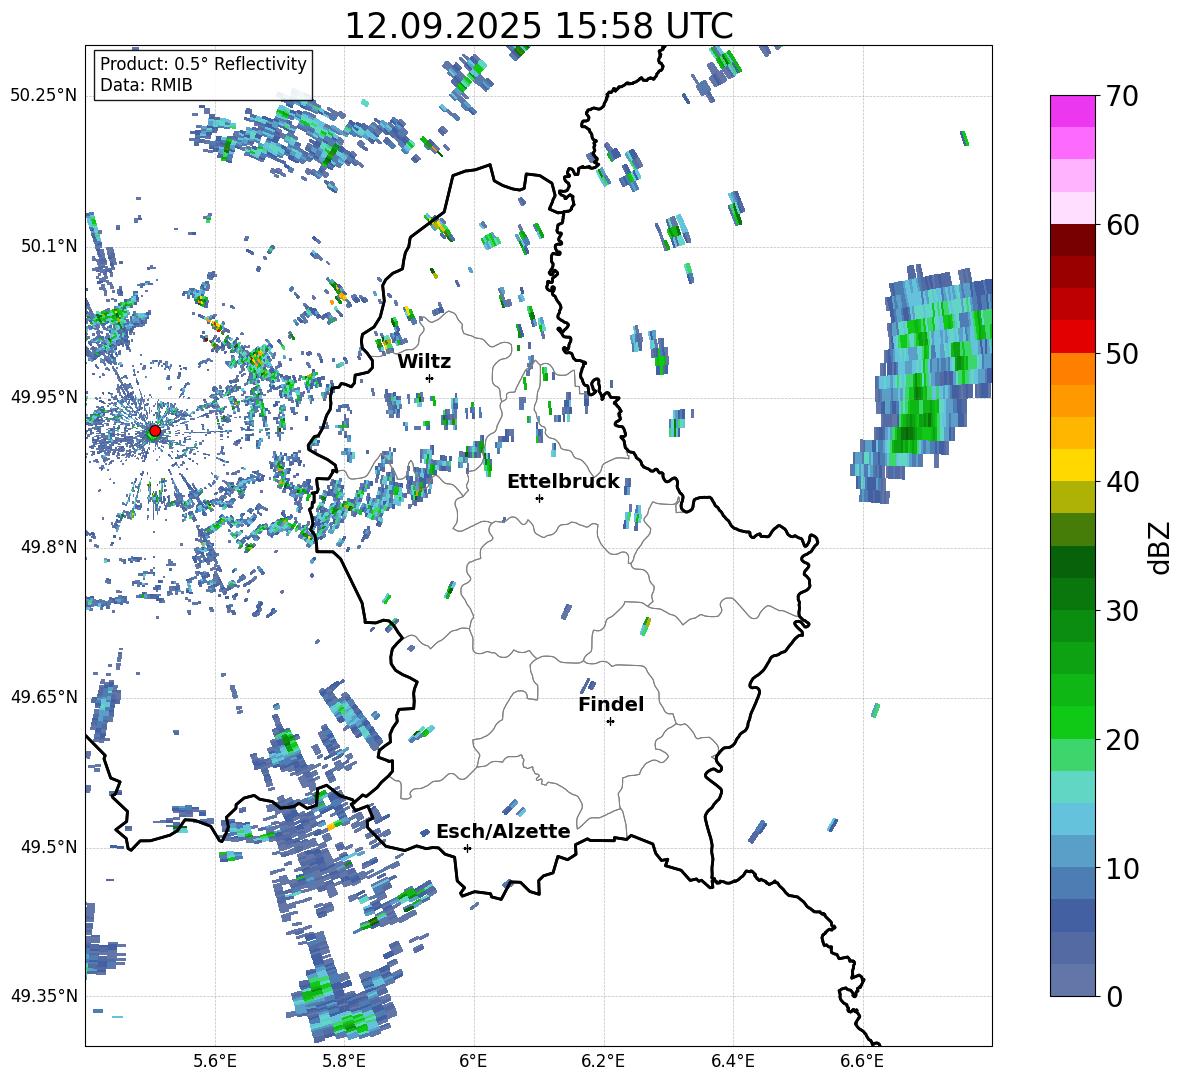Click the Esch/Alzette location cross marker
Viewport: 1184px width, 1081px height.
pos(467,848)
